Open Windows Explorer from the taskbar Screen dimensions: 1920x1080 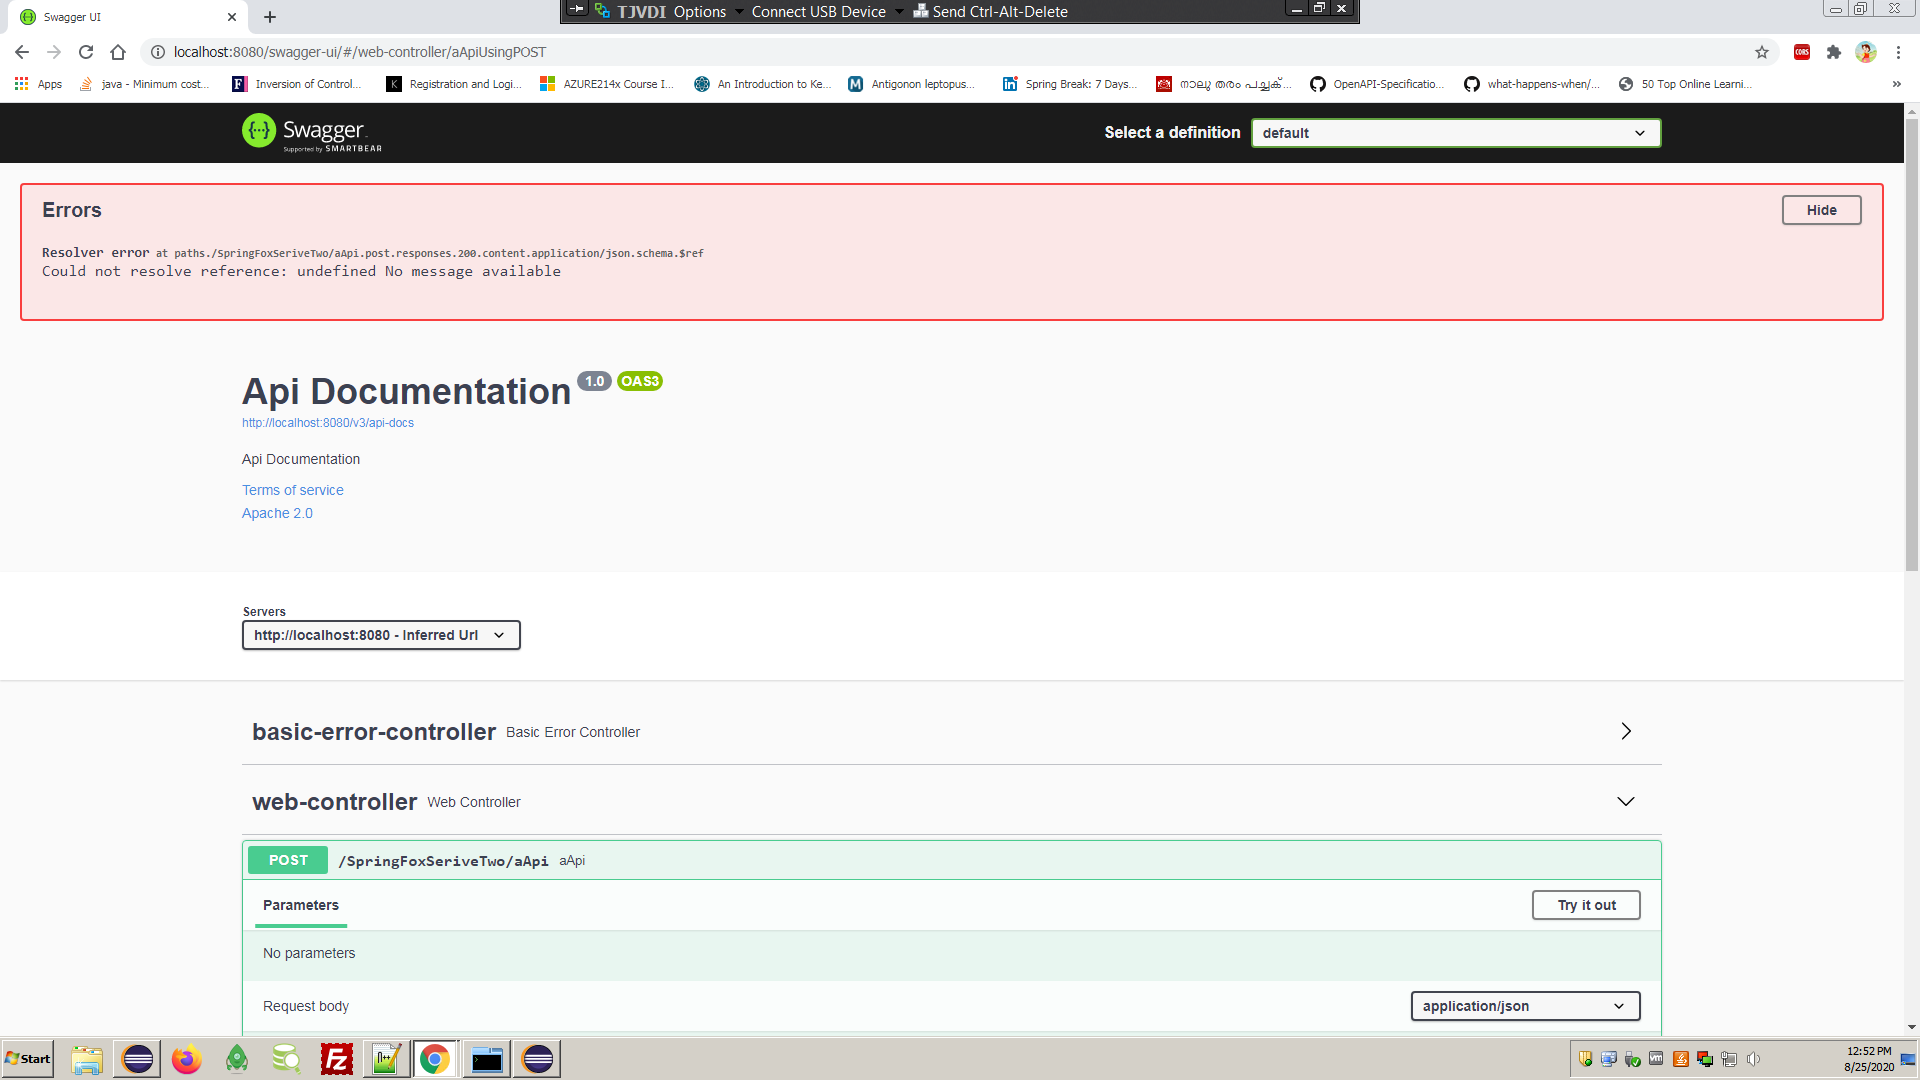point(87,1059)
